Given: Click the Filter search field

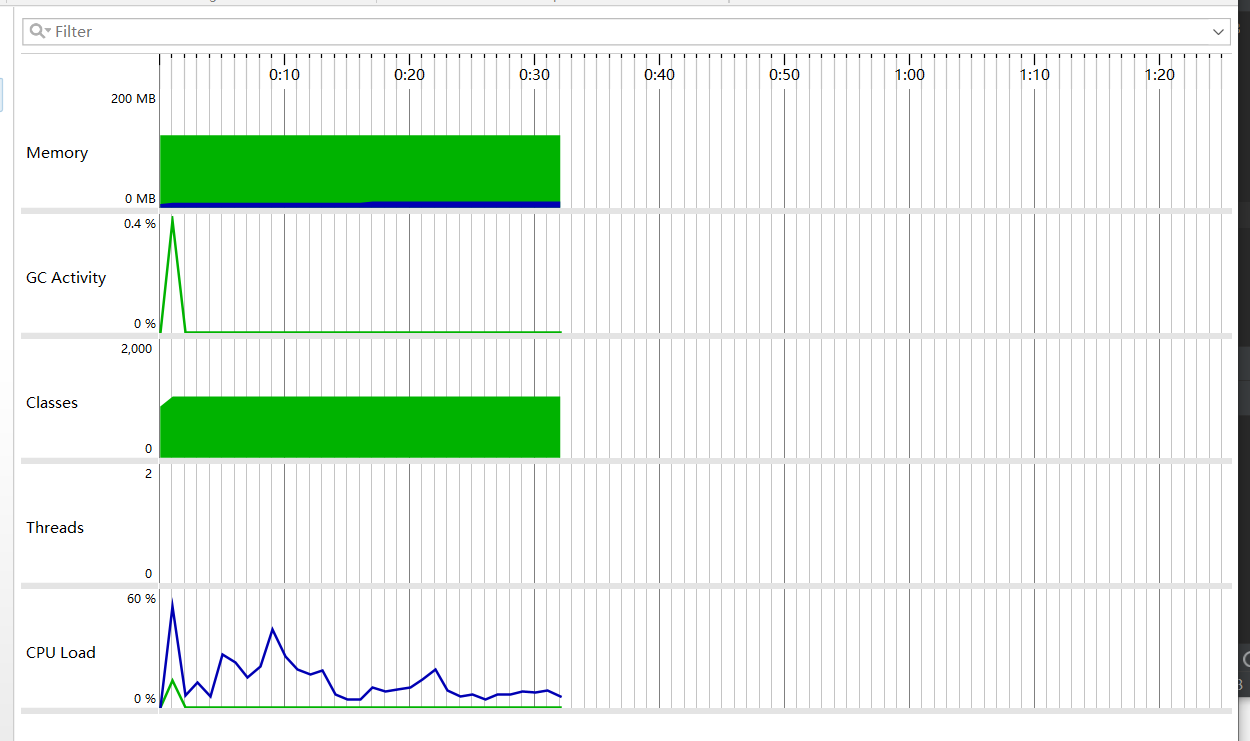Looking at the screenshot, I should click(x=626, y=31).
